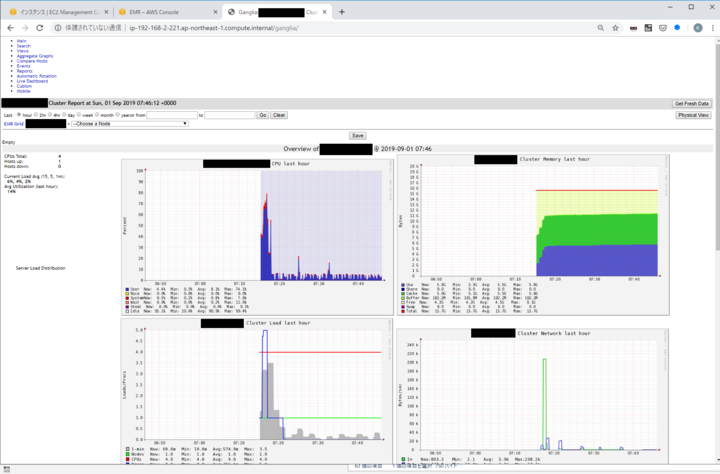720x474 pixels.
Task: Open the Cluster Memory last hour graph
Action: tap(533, 235)
